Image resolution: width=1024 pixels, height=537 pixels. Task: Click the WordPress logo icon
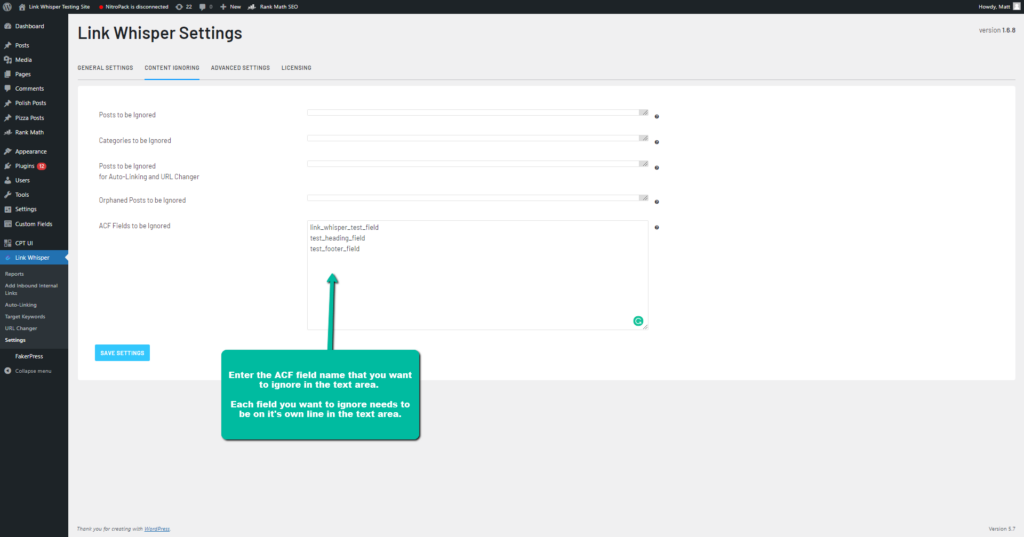(8, 6)
